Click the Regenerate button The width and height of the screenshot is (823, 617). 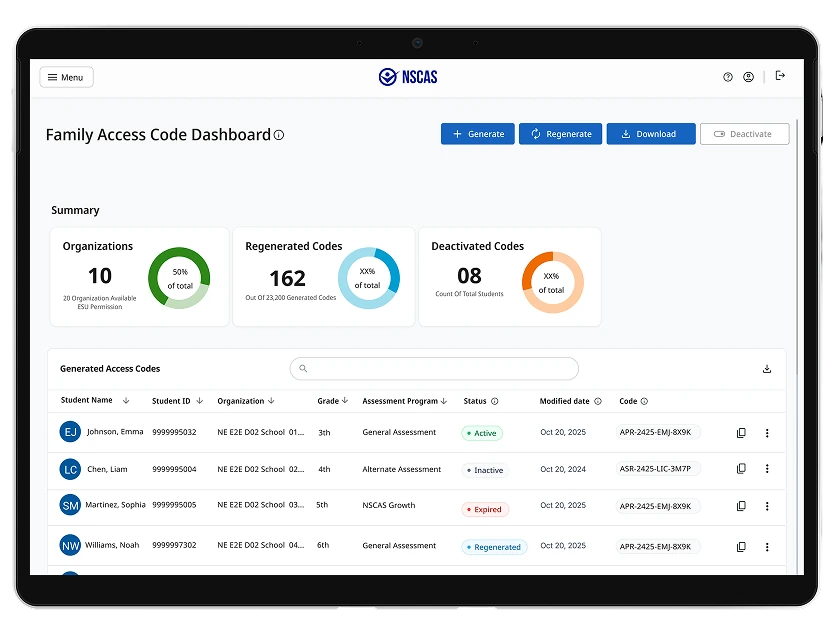561,134
